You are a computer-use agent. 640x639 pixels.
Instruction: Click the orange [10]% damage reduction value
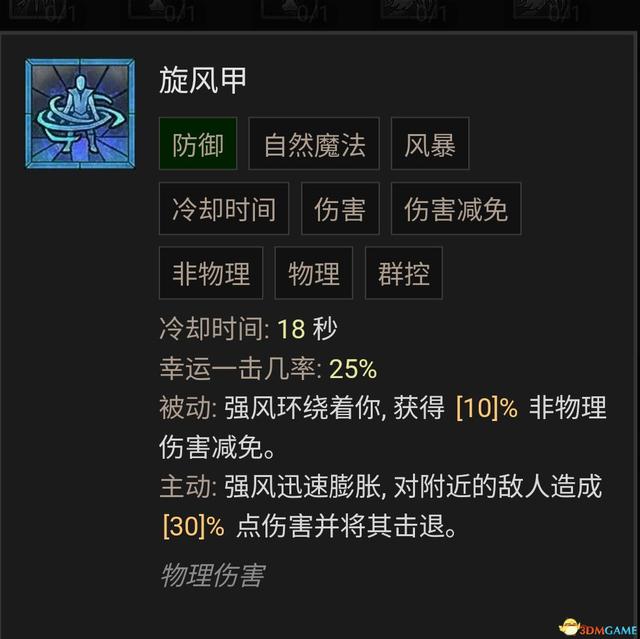[487, 408]
